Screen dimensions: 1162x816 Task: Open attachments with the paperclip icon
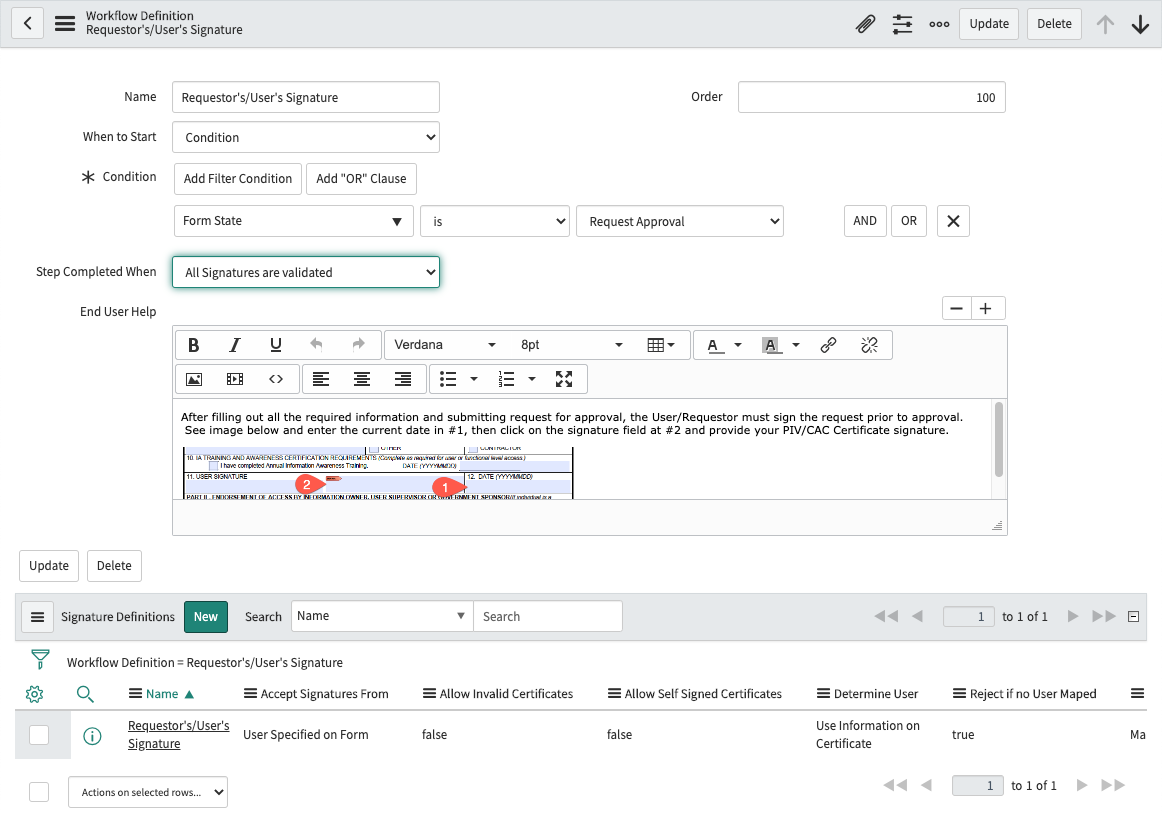click(x=865, y=24)
